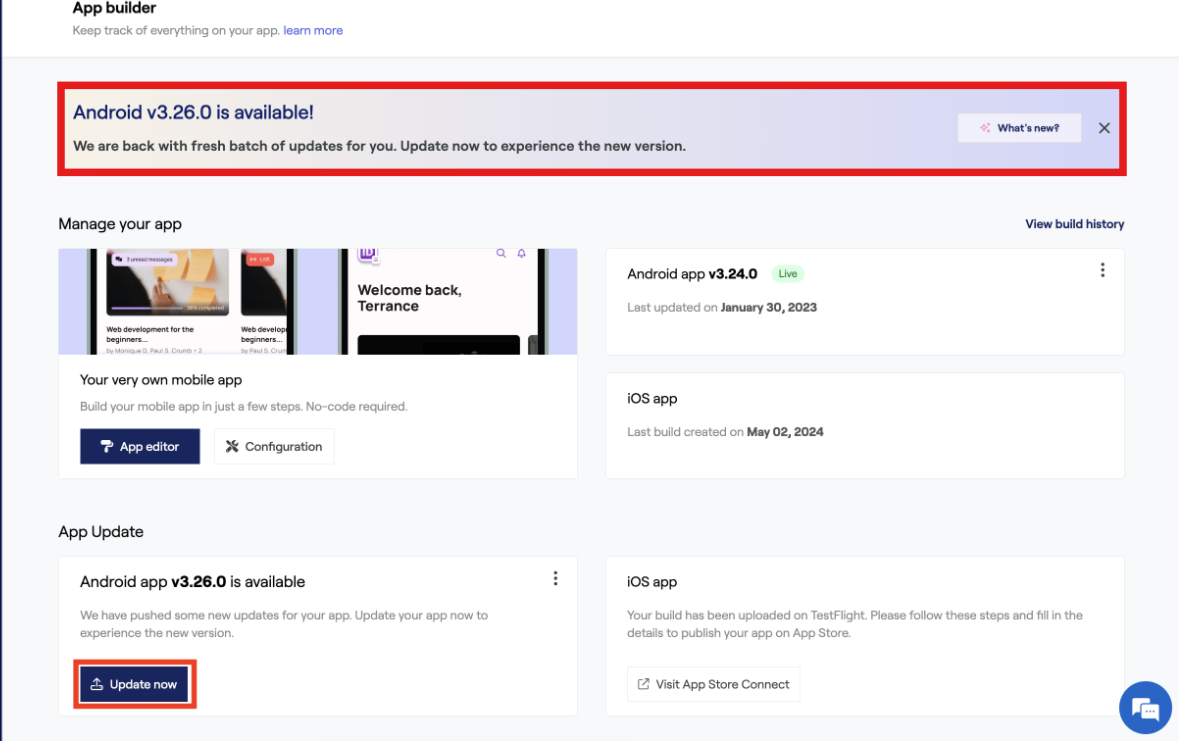
Task: Follow the learn more link
Action: click(313, 31)
